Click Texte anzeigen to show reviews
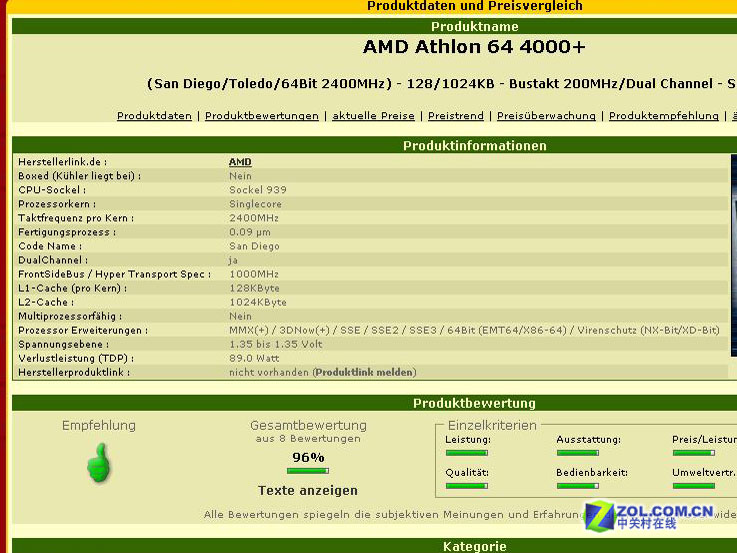The height and width of the screenshot is (553, 737). [308, 491]
